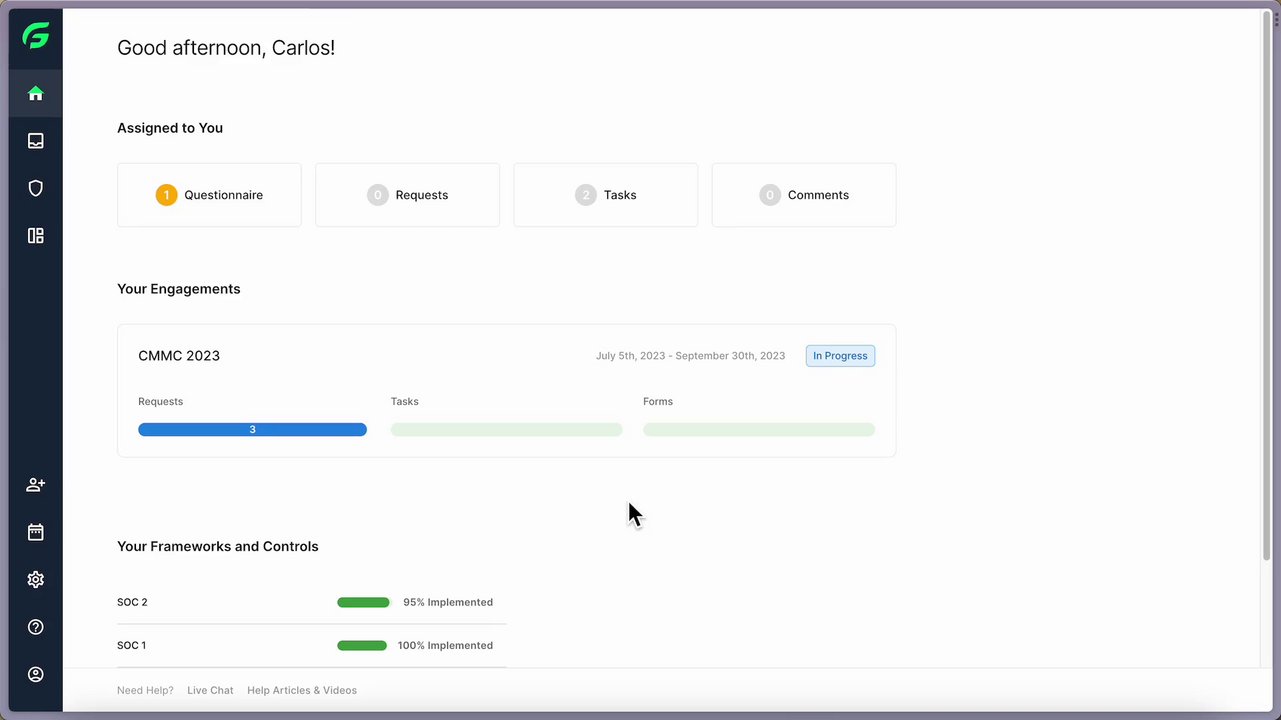Click the help question mark icon
Image resolution: width=1281 pixels, height=720 pixels.
pos(36,627)
